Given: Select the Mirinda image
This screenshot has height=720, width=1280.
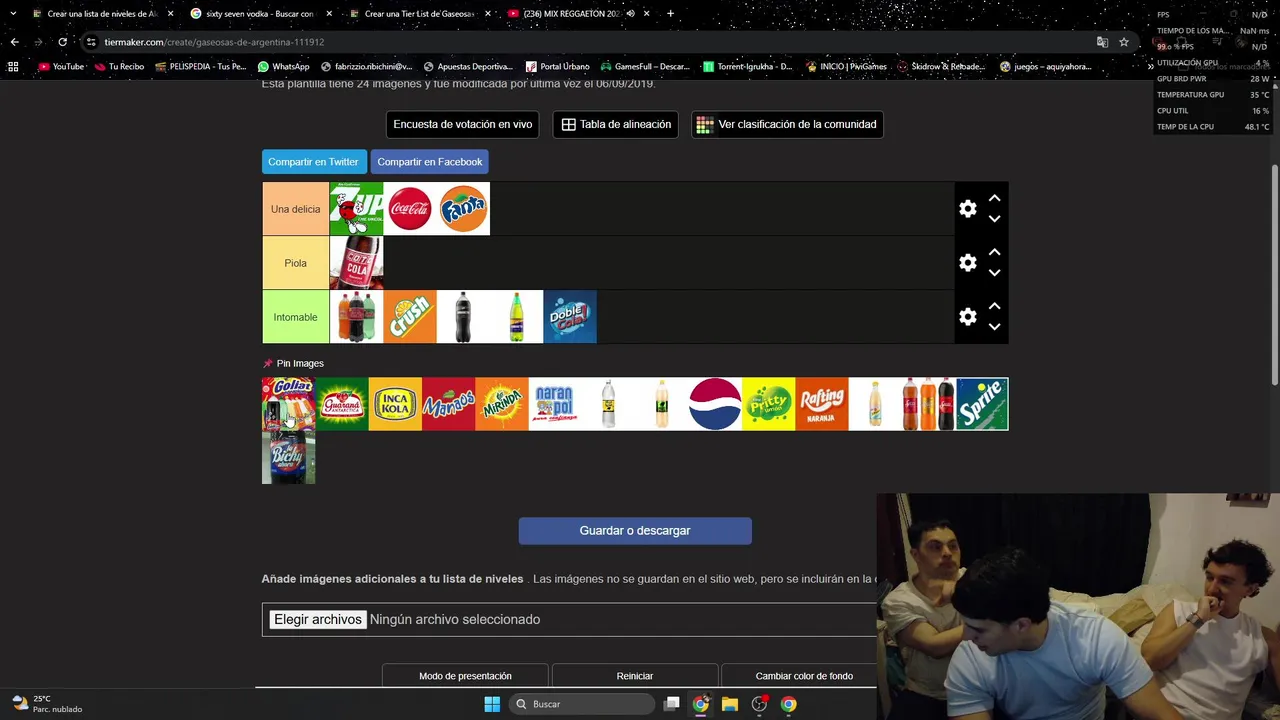Looking at the screenshot, I should pyautogui.click(x=502, y=404).
